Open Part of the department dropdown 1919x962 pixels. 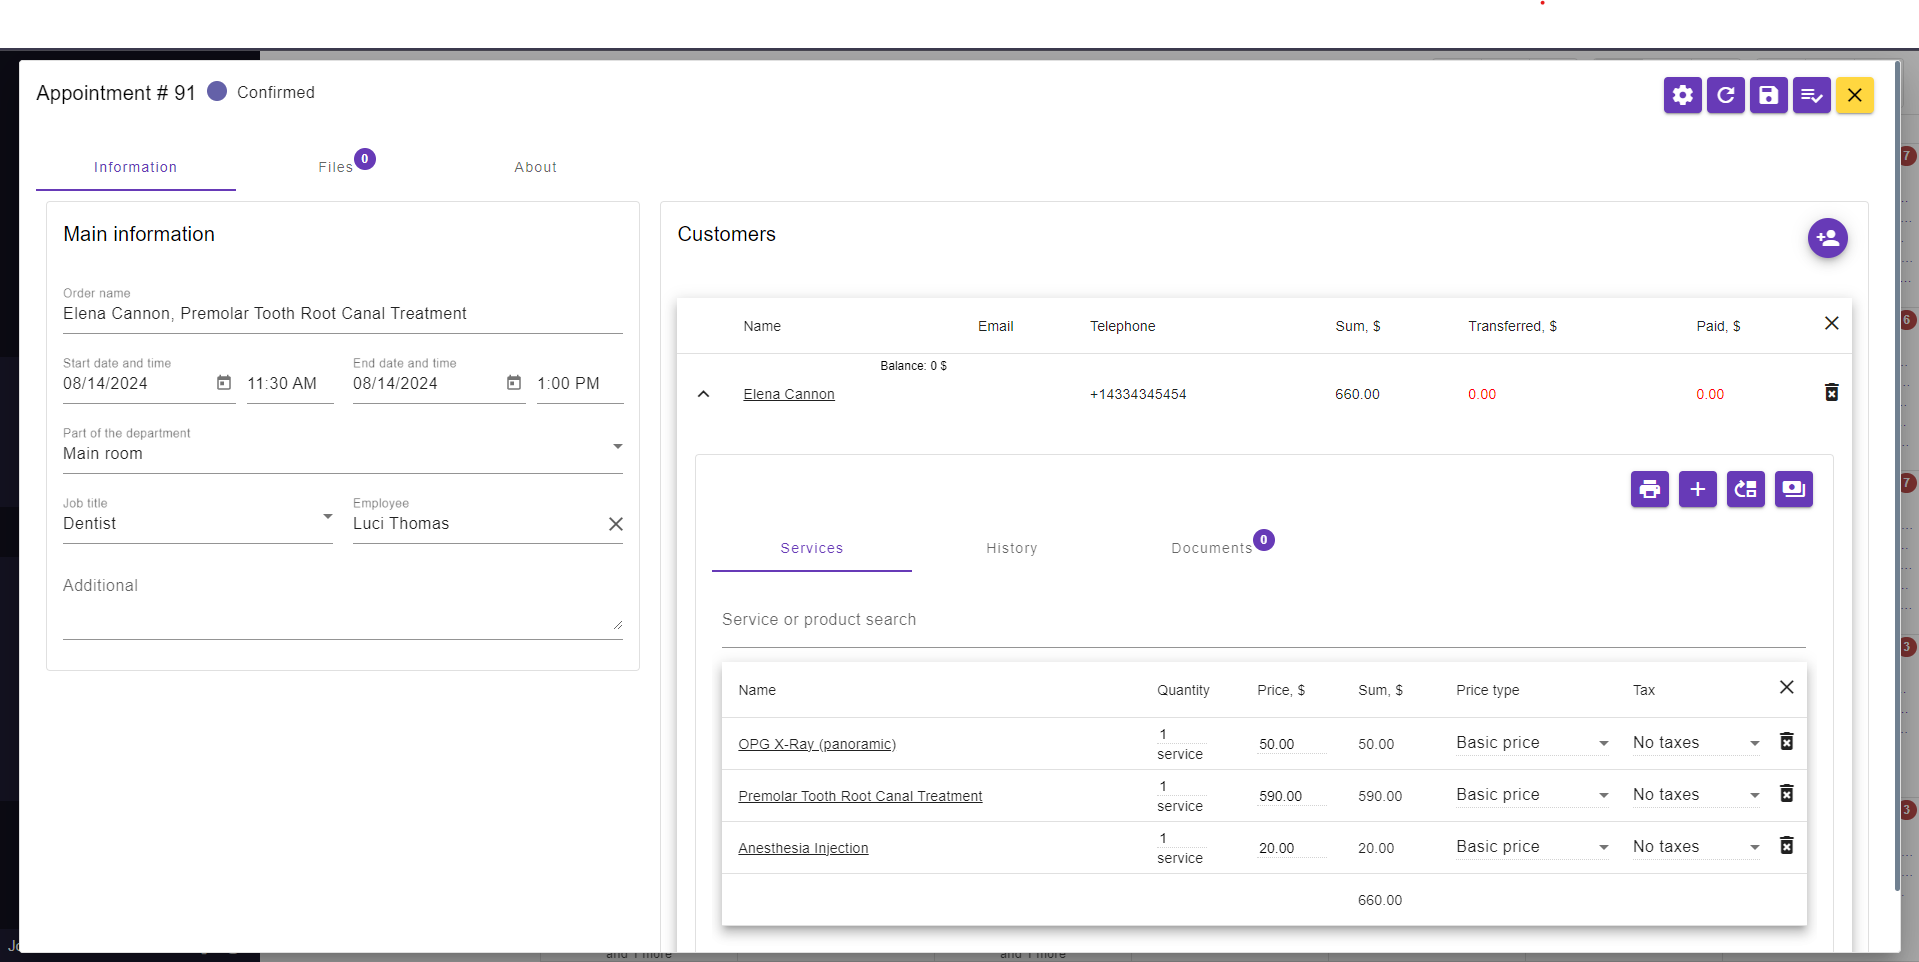pyautogui.click(x=343, y=453)
